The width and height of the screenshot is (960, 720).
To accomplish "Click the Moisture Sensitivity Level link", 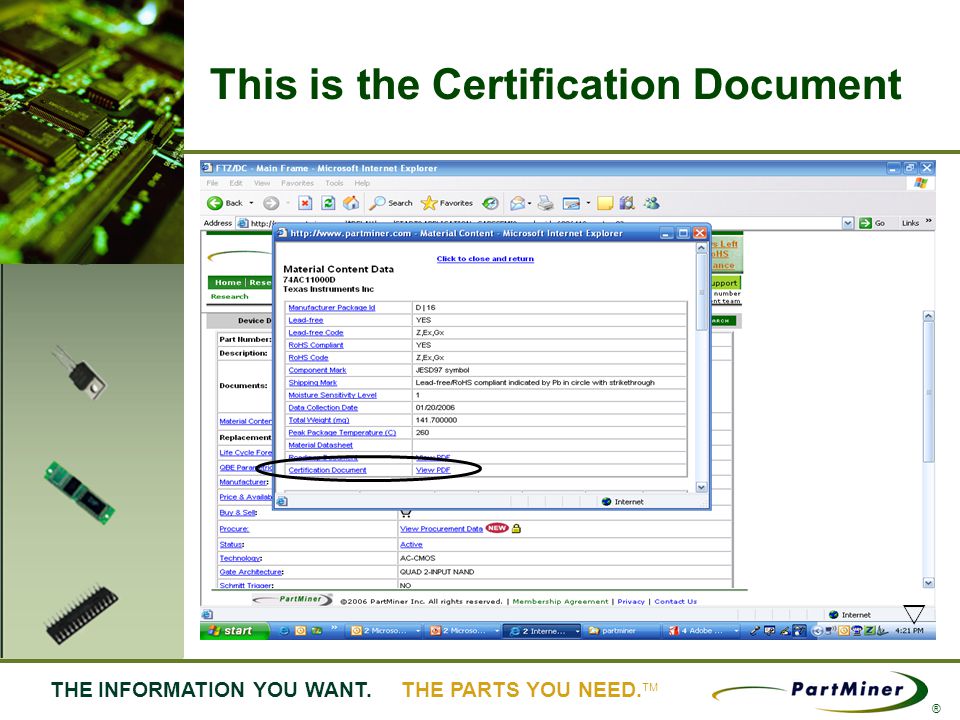I will (332, 396).
